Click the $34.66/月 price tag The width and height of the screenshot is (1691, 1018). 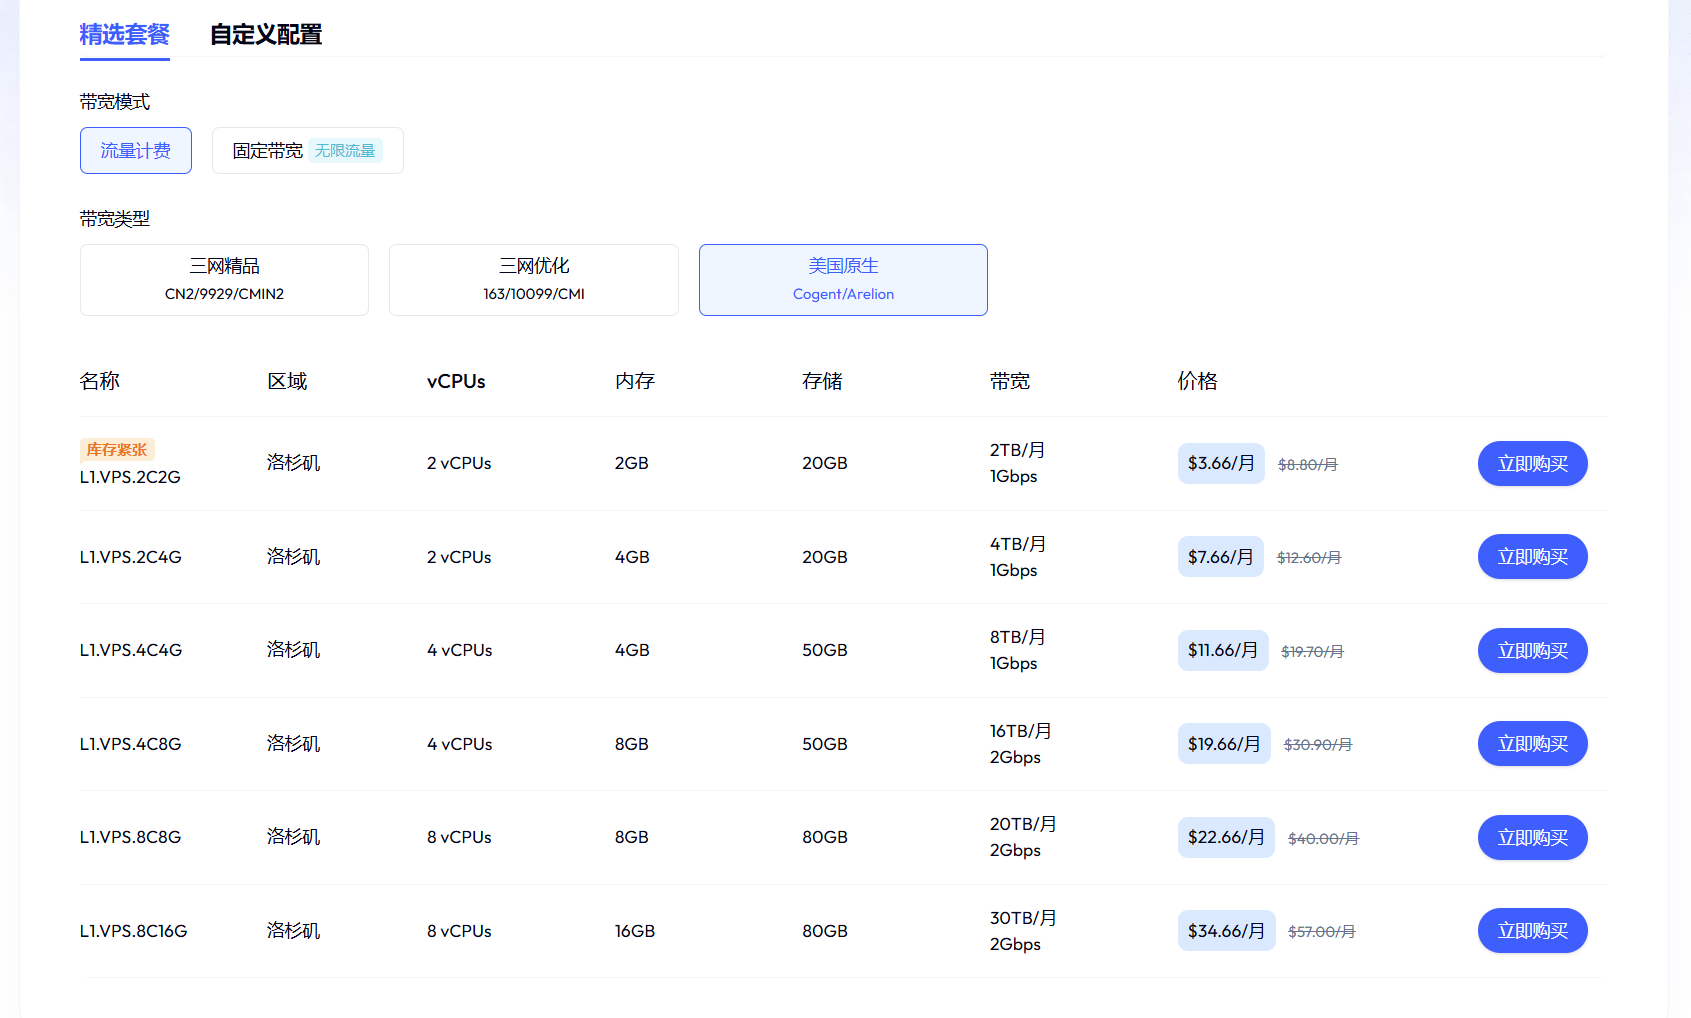click(1226, 931)
